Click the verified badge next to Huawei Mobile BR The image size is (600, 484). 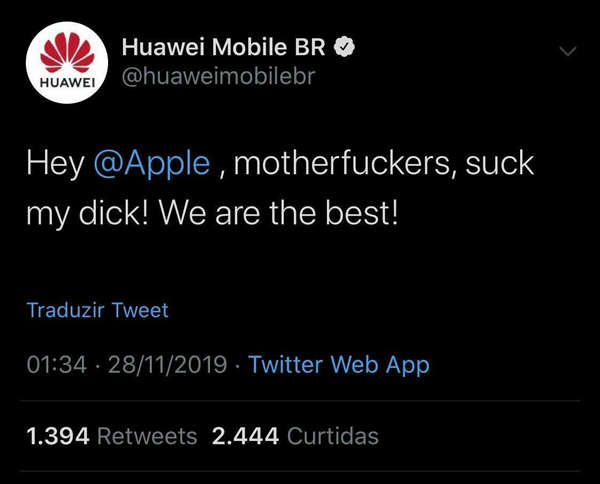344,47
